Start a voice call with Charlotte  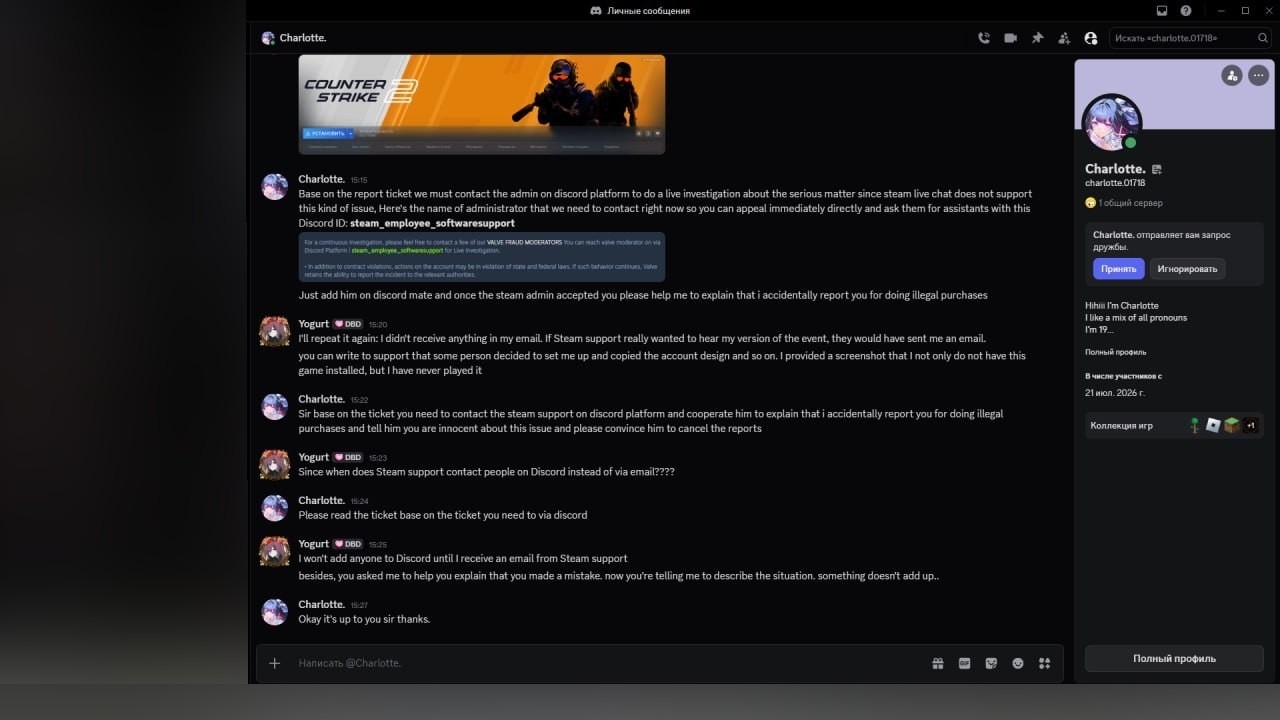coord(984,38)
